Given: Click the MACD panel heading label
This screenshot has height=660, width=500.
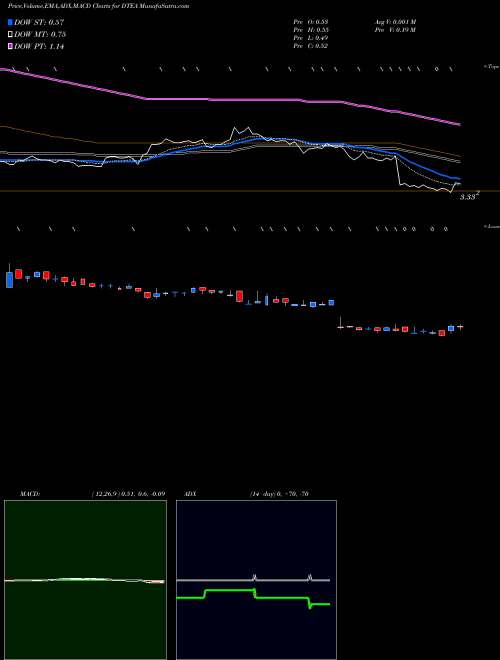Looking at the screenshot, I should 29,494.
